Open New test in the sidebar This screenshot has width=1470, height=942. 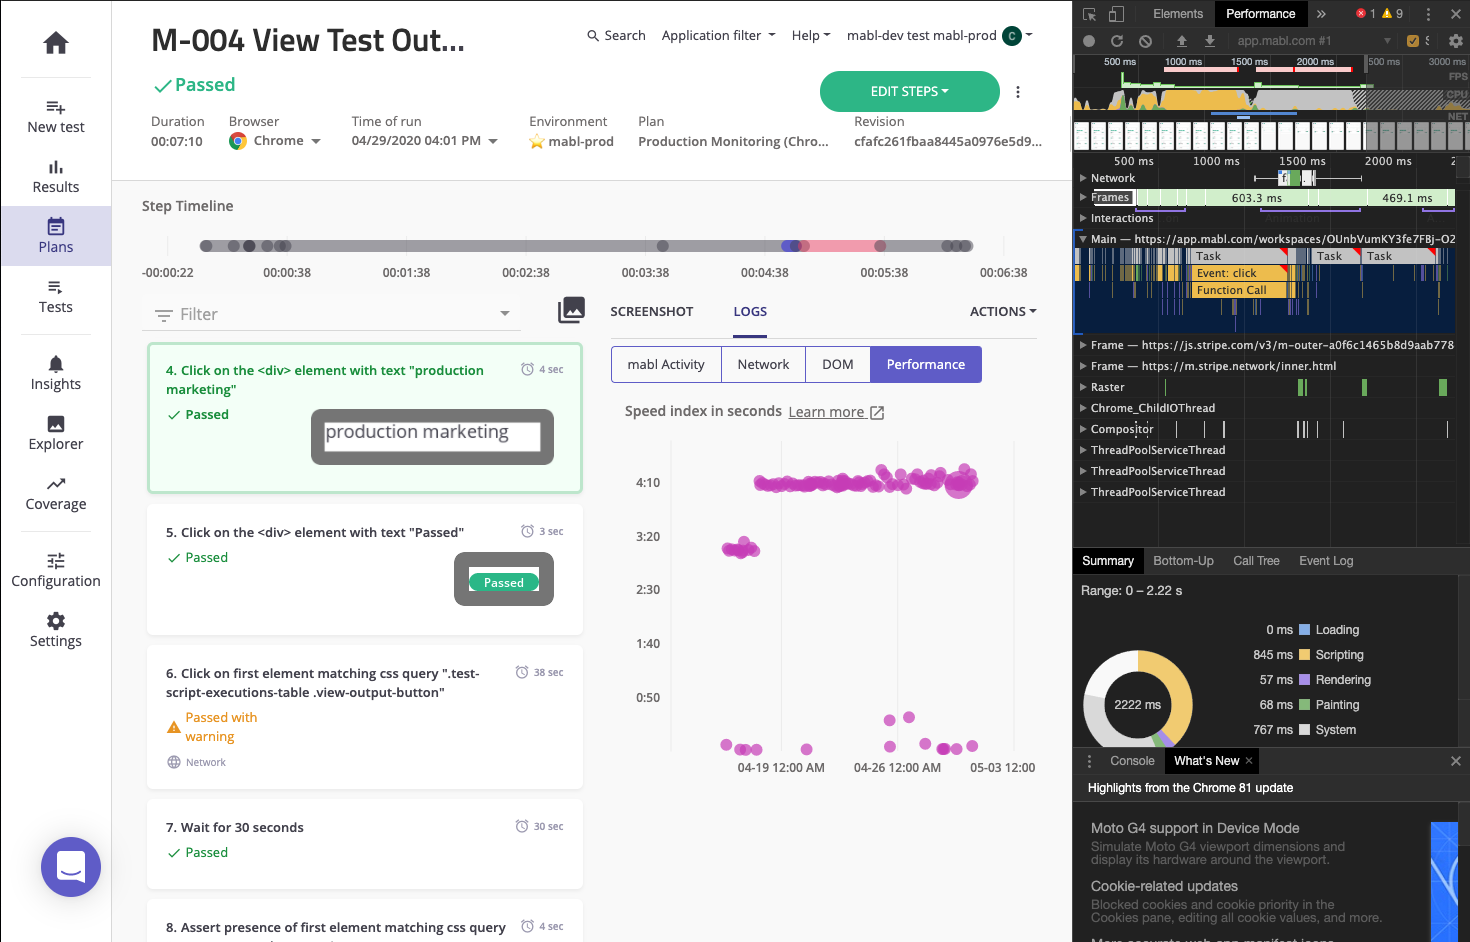click(56, 117)
